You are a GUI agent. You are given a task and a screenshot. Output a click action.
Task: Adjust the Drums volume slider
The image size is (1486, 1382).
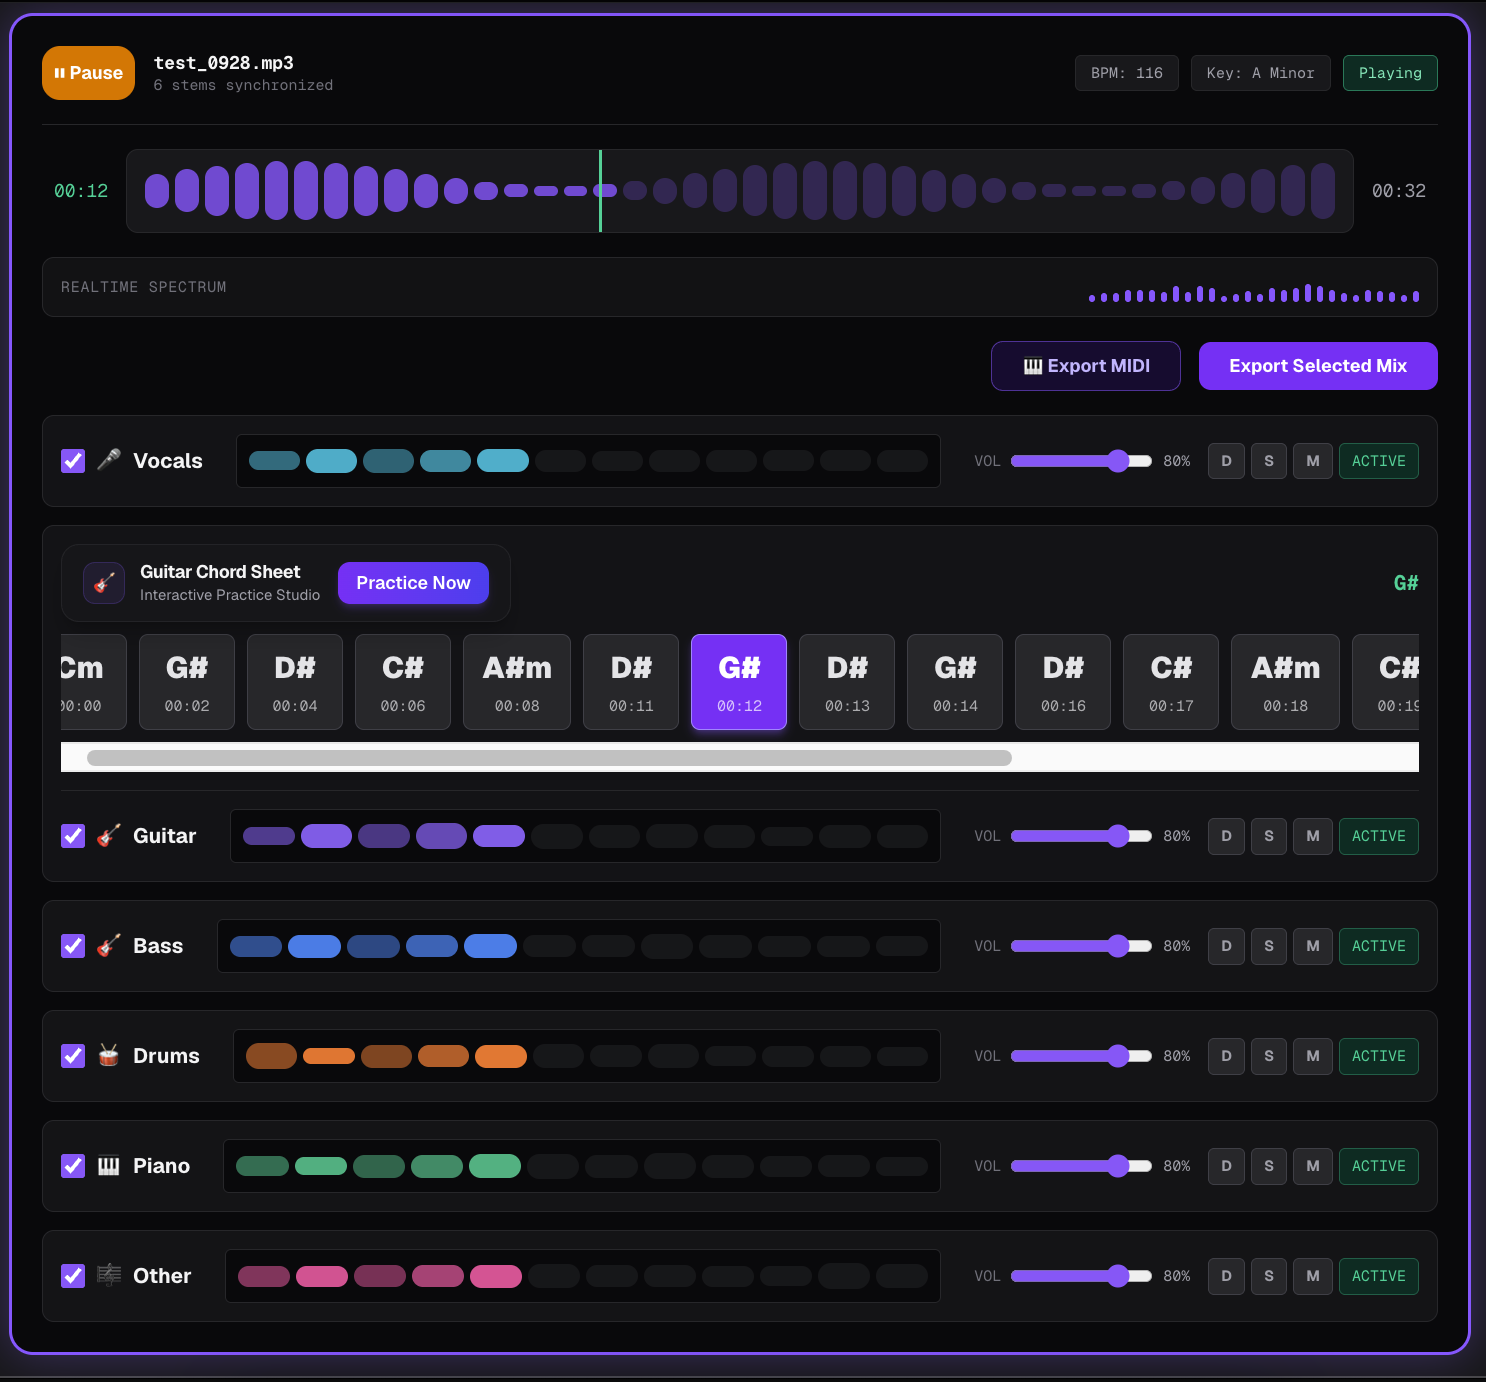click(x=1081, y=1056)
